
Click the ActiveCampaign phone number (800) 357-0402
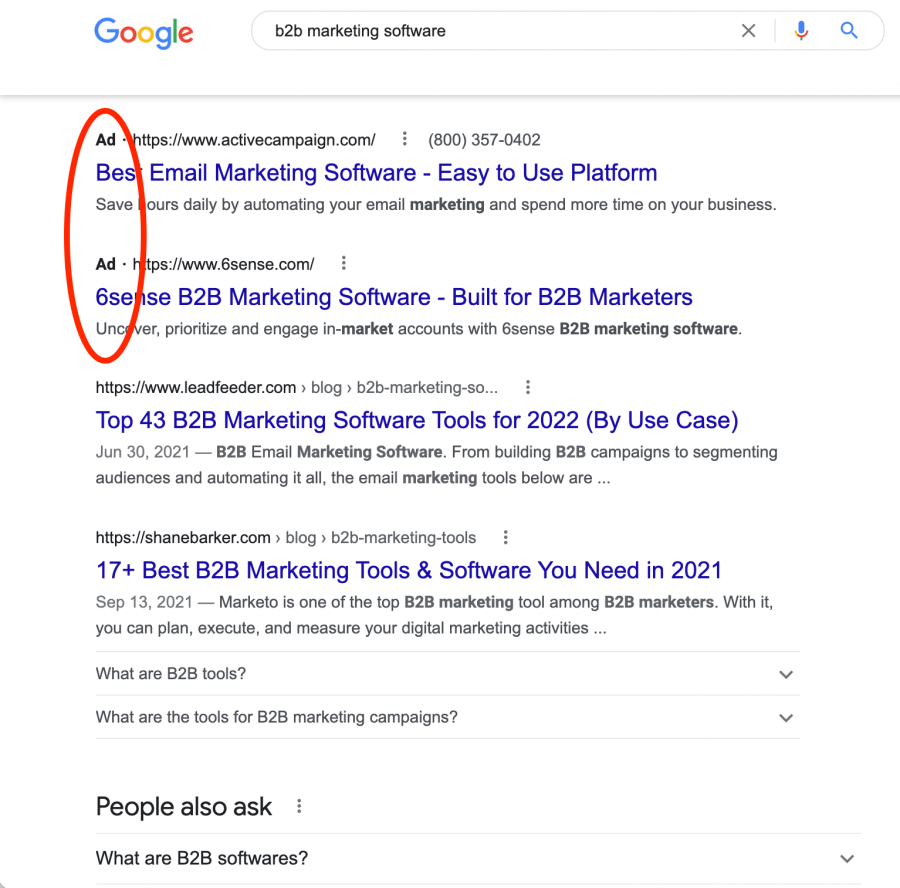pos(484,139)
